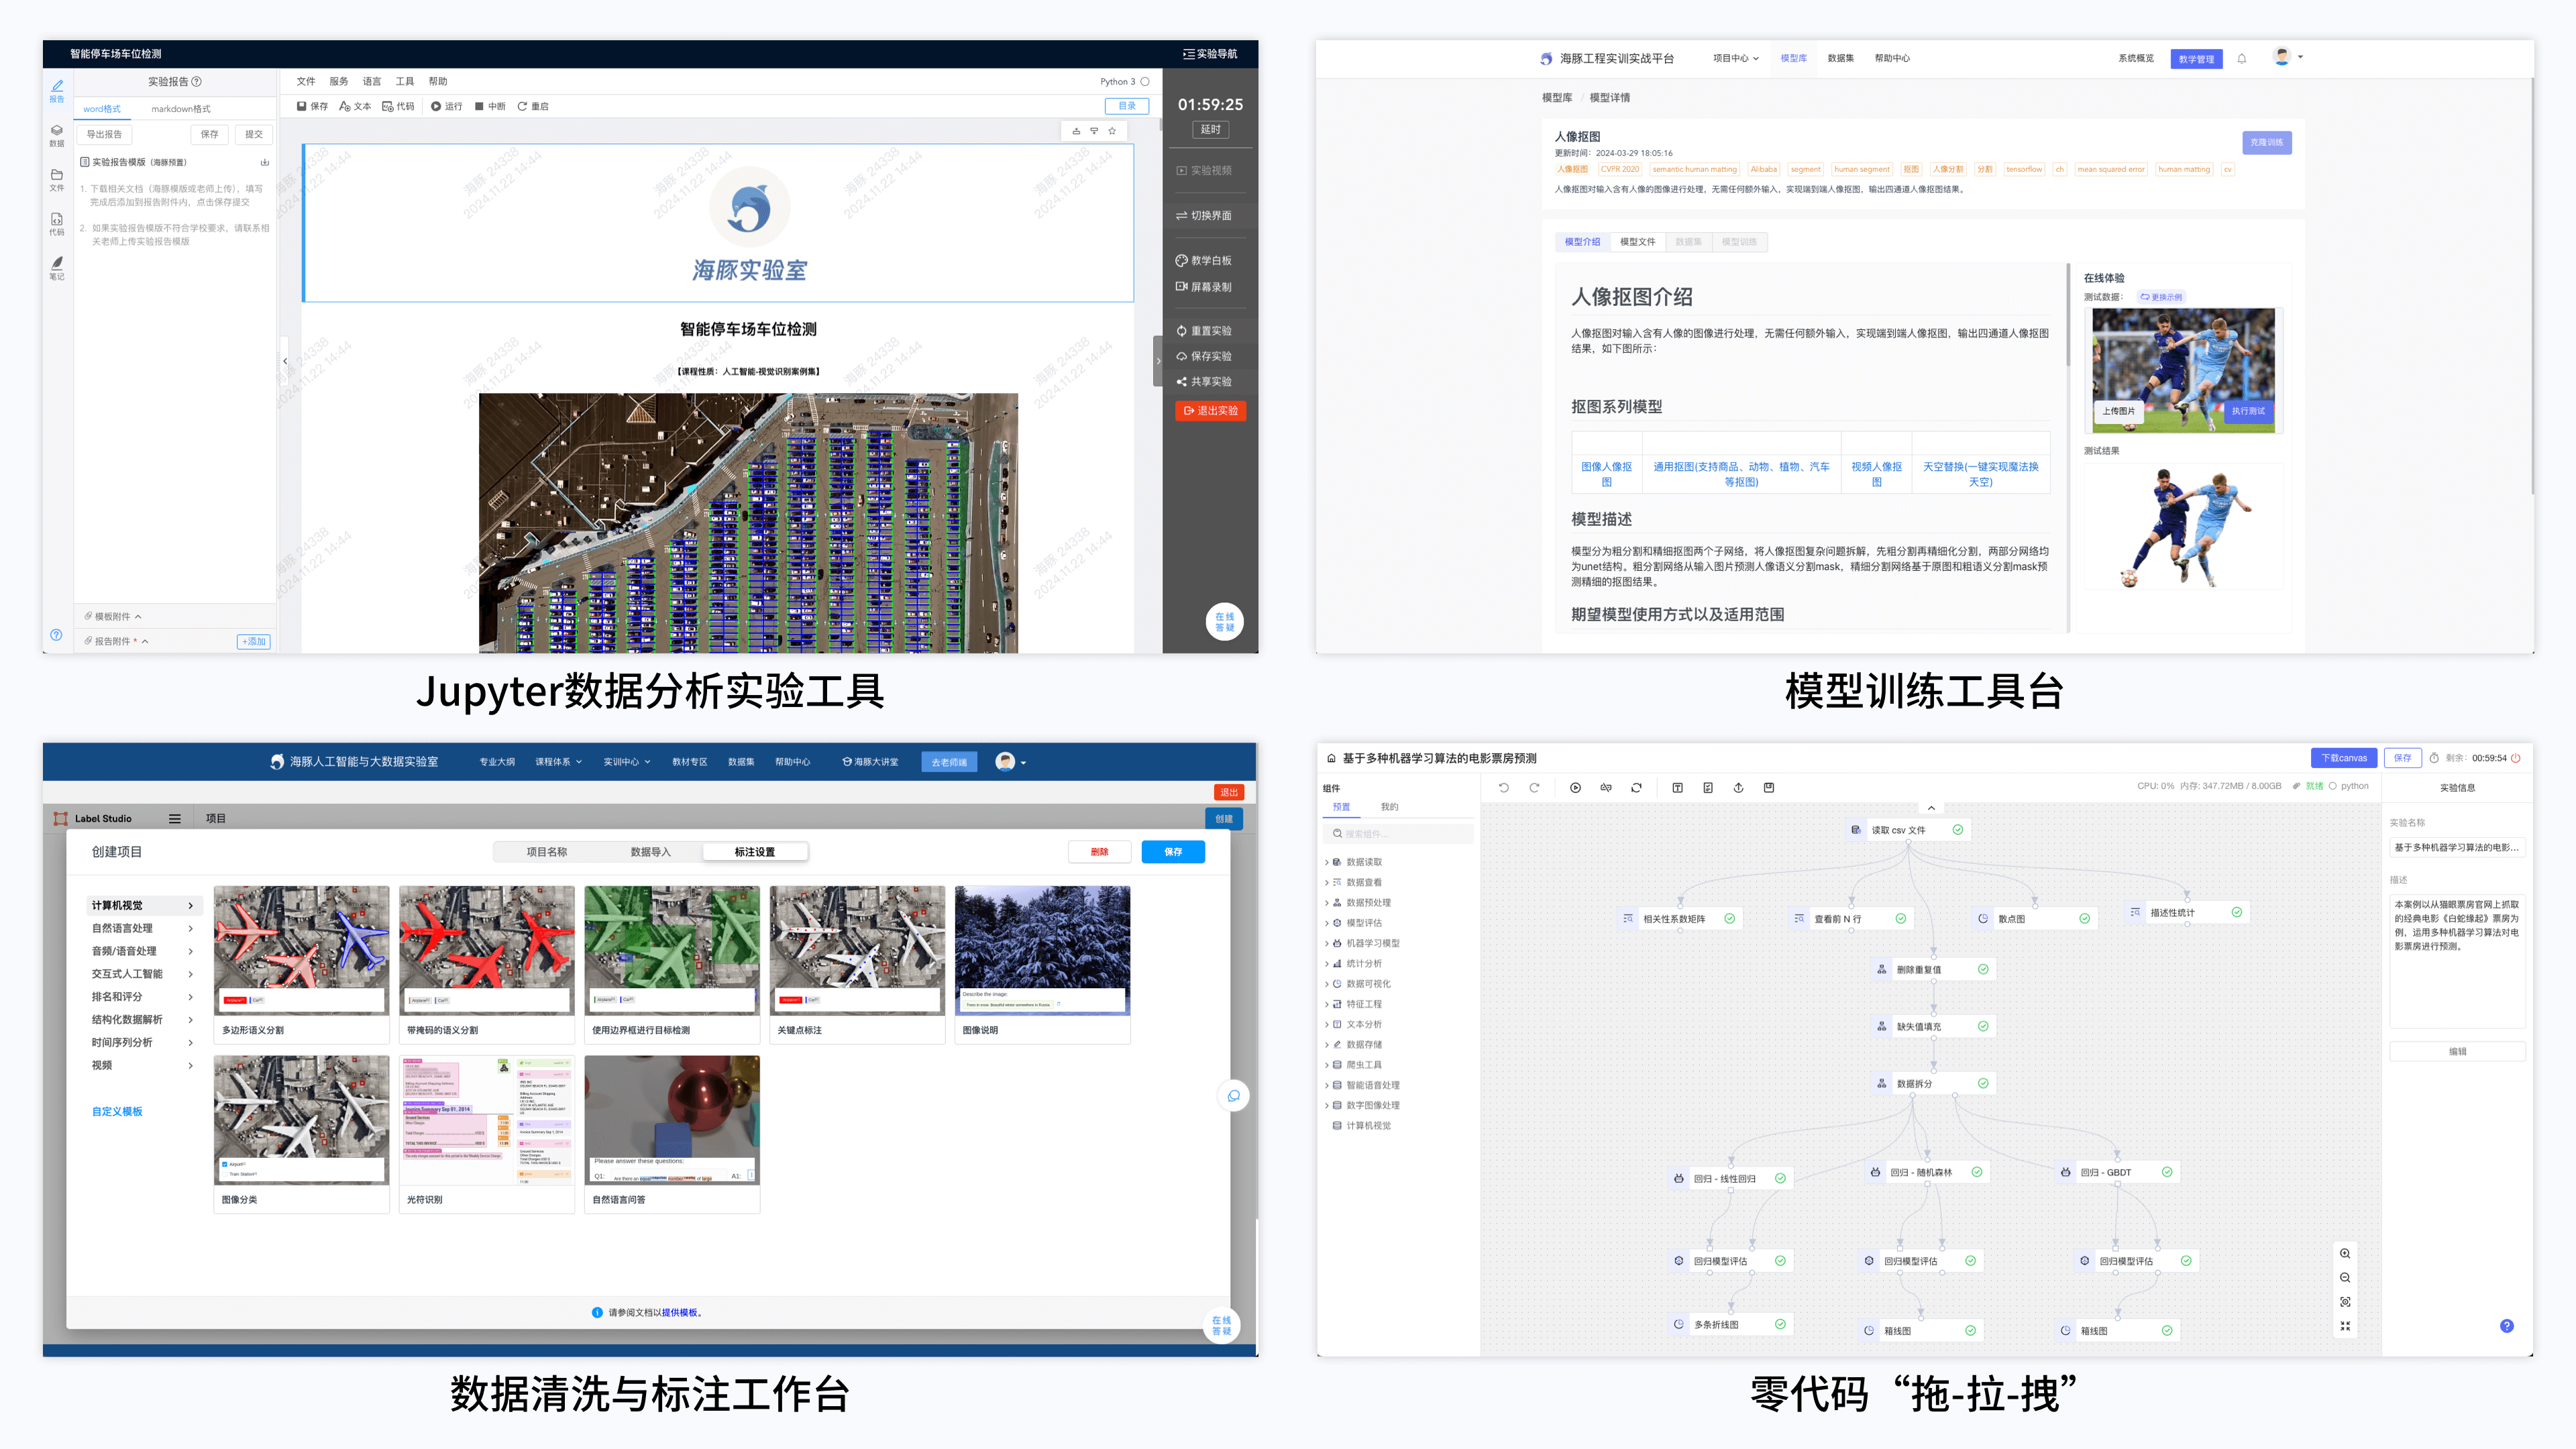Viewport: 2576px width, 1449px height.
Task: Expand the 模板附件 section
Action: click(x=113, y=617)
